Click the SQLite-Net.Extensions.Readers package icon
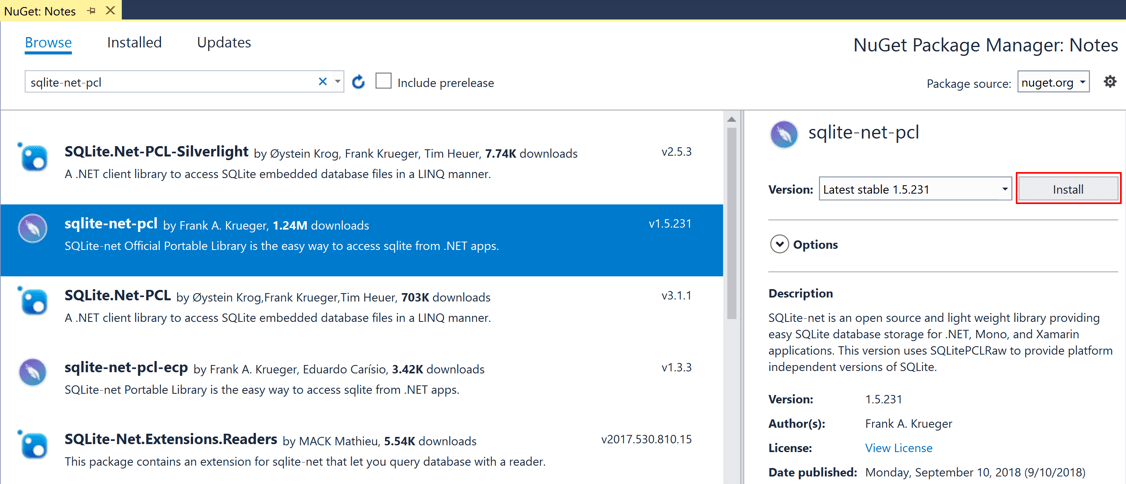1126x484 pixels. coord(32,443)
